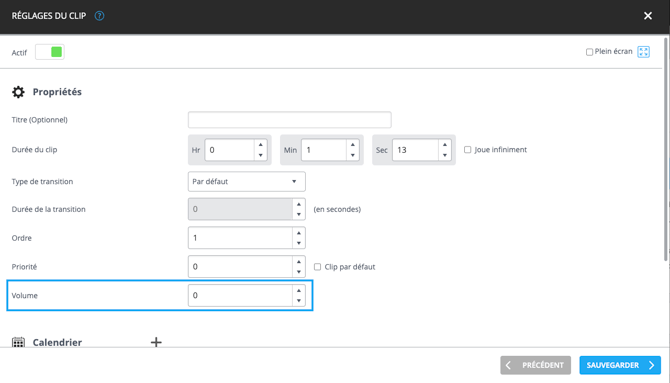This screenshot has width=670, height=383.
Task: Click the Sauvegarder button
Action: [620, 365]
